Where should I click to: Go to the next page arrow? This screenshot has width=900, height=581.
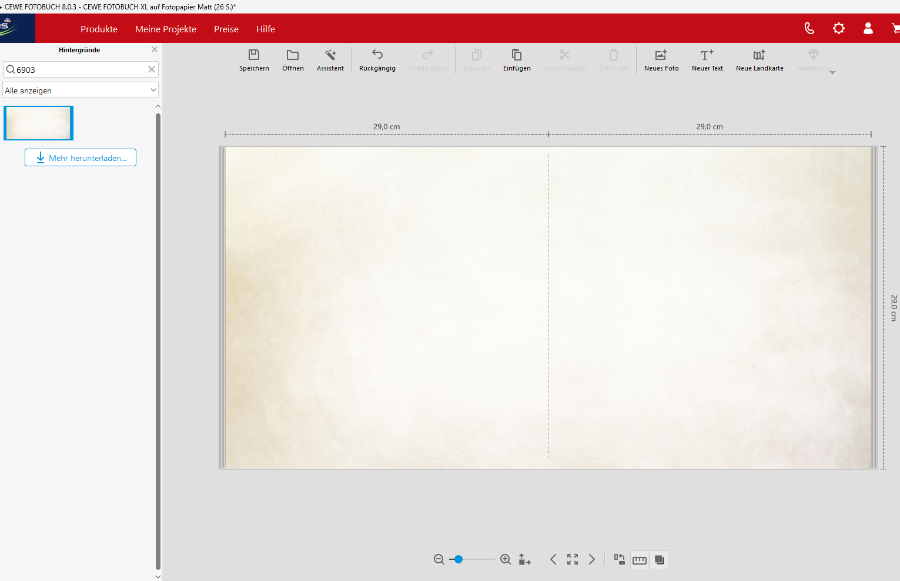coord(592,560)
